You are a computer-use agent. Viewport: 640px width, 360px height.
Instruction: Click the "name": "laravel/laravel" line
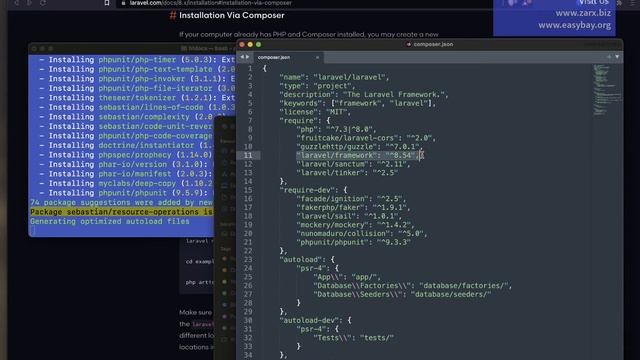(x=334, y=77)
